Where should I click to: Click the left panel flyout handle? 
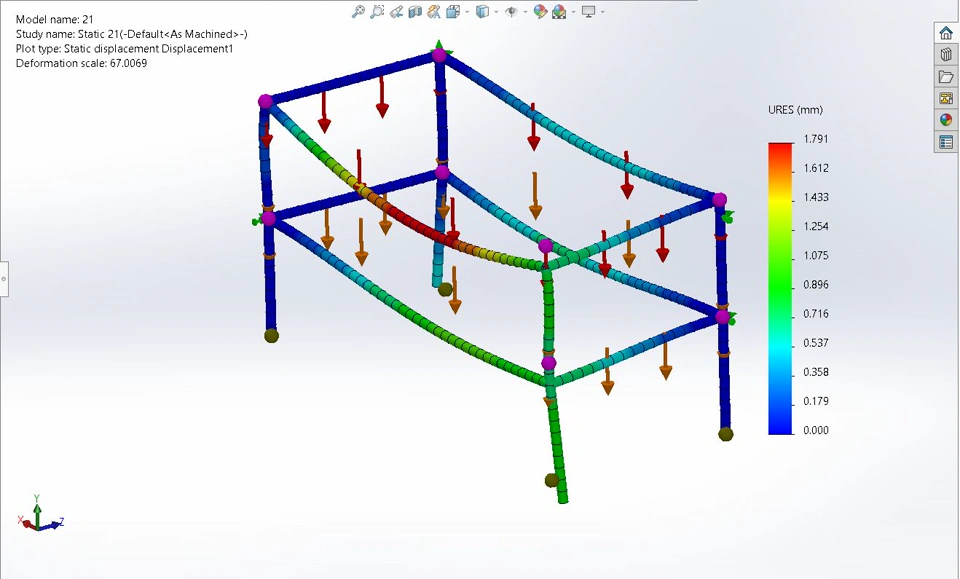[4, 279]
